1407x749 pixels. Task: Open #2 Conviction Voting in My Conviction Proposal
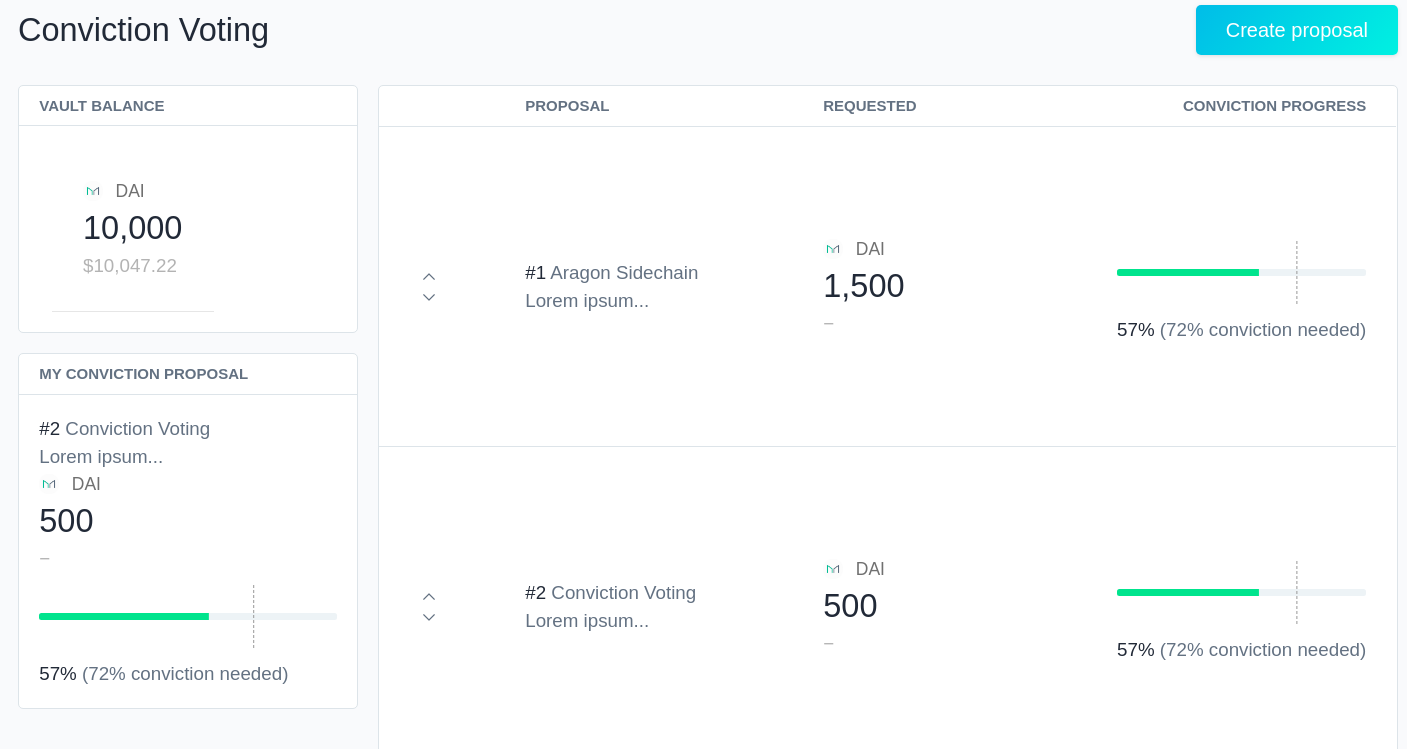pyautogui.click(x=124, y=429)
